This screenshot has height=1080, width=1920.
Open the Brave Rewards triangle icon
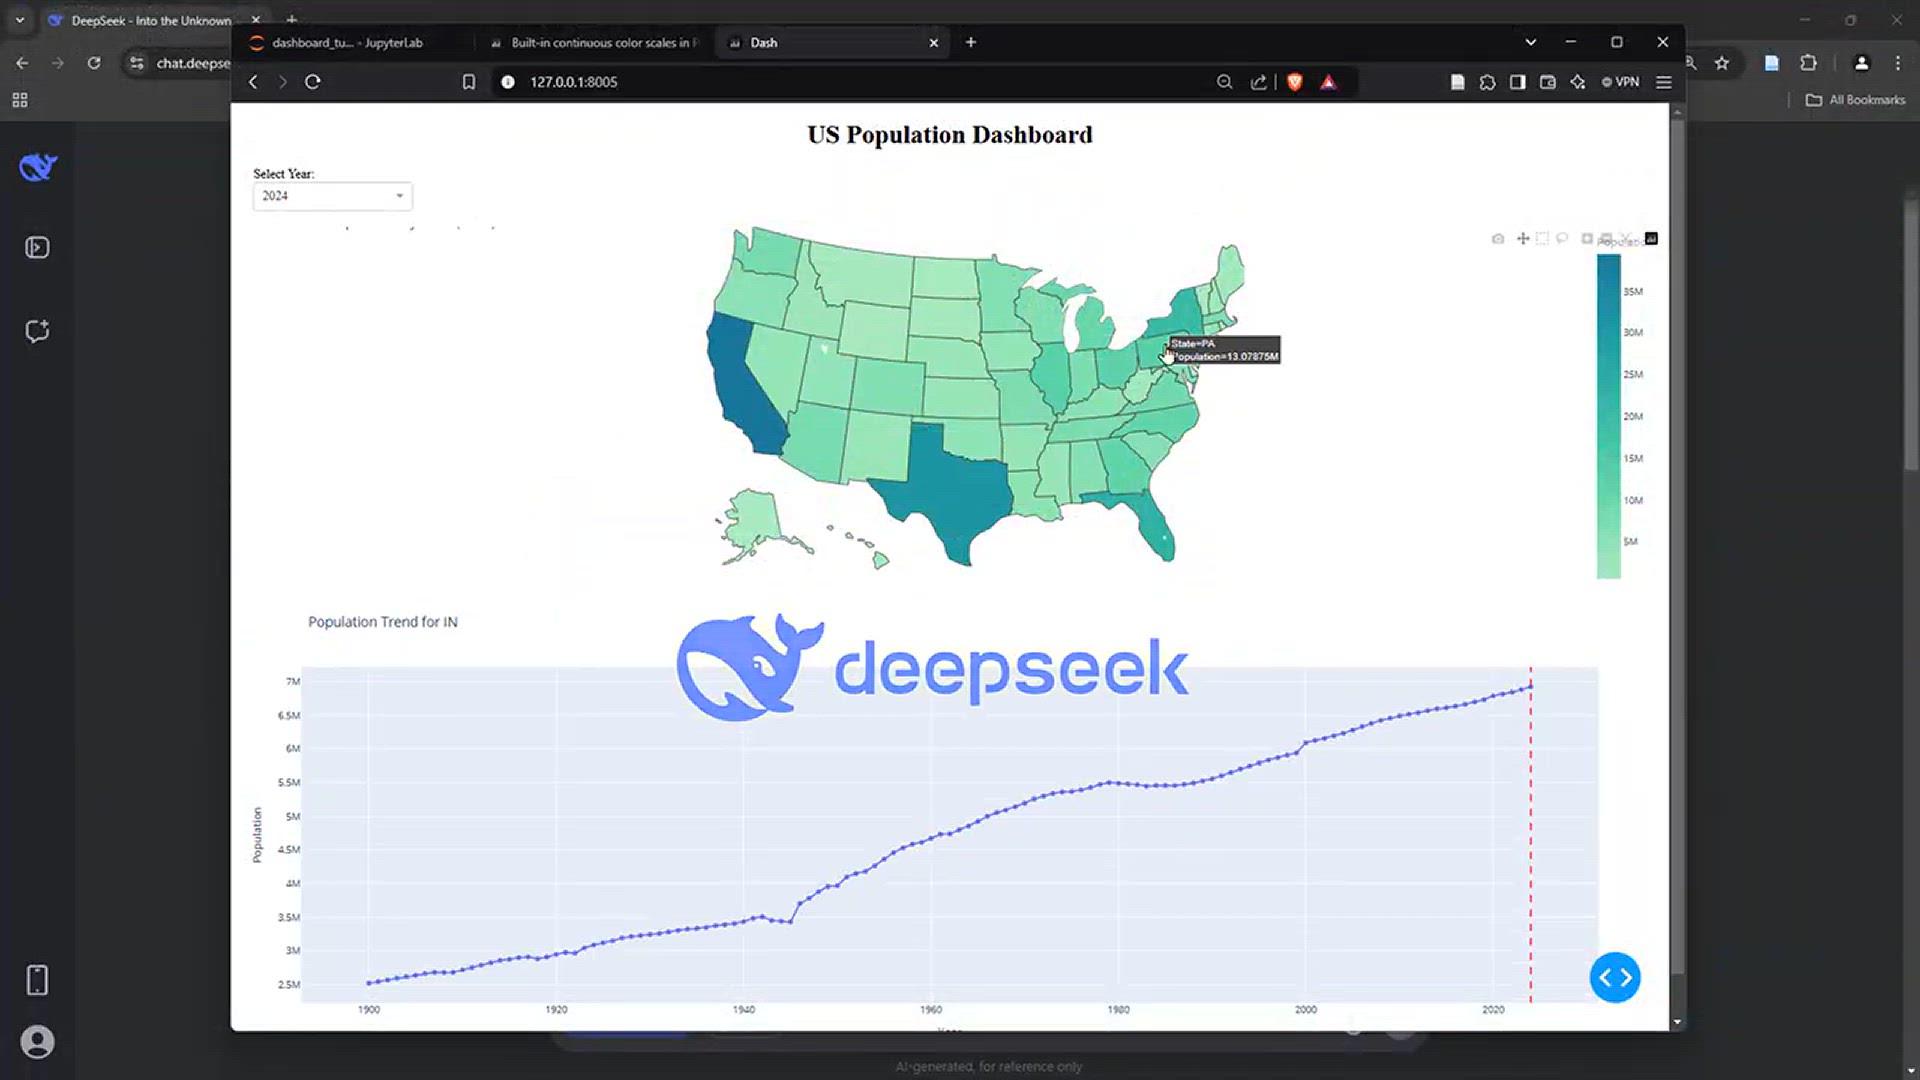(1328, 82)
